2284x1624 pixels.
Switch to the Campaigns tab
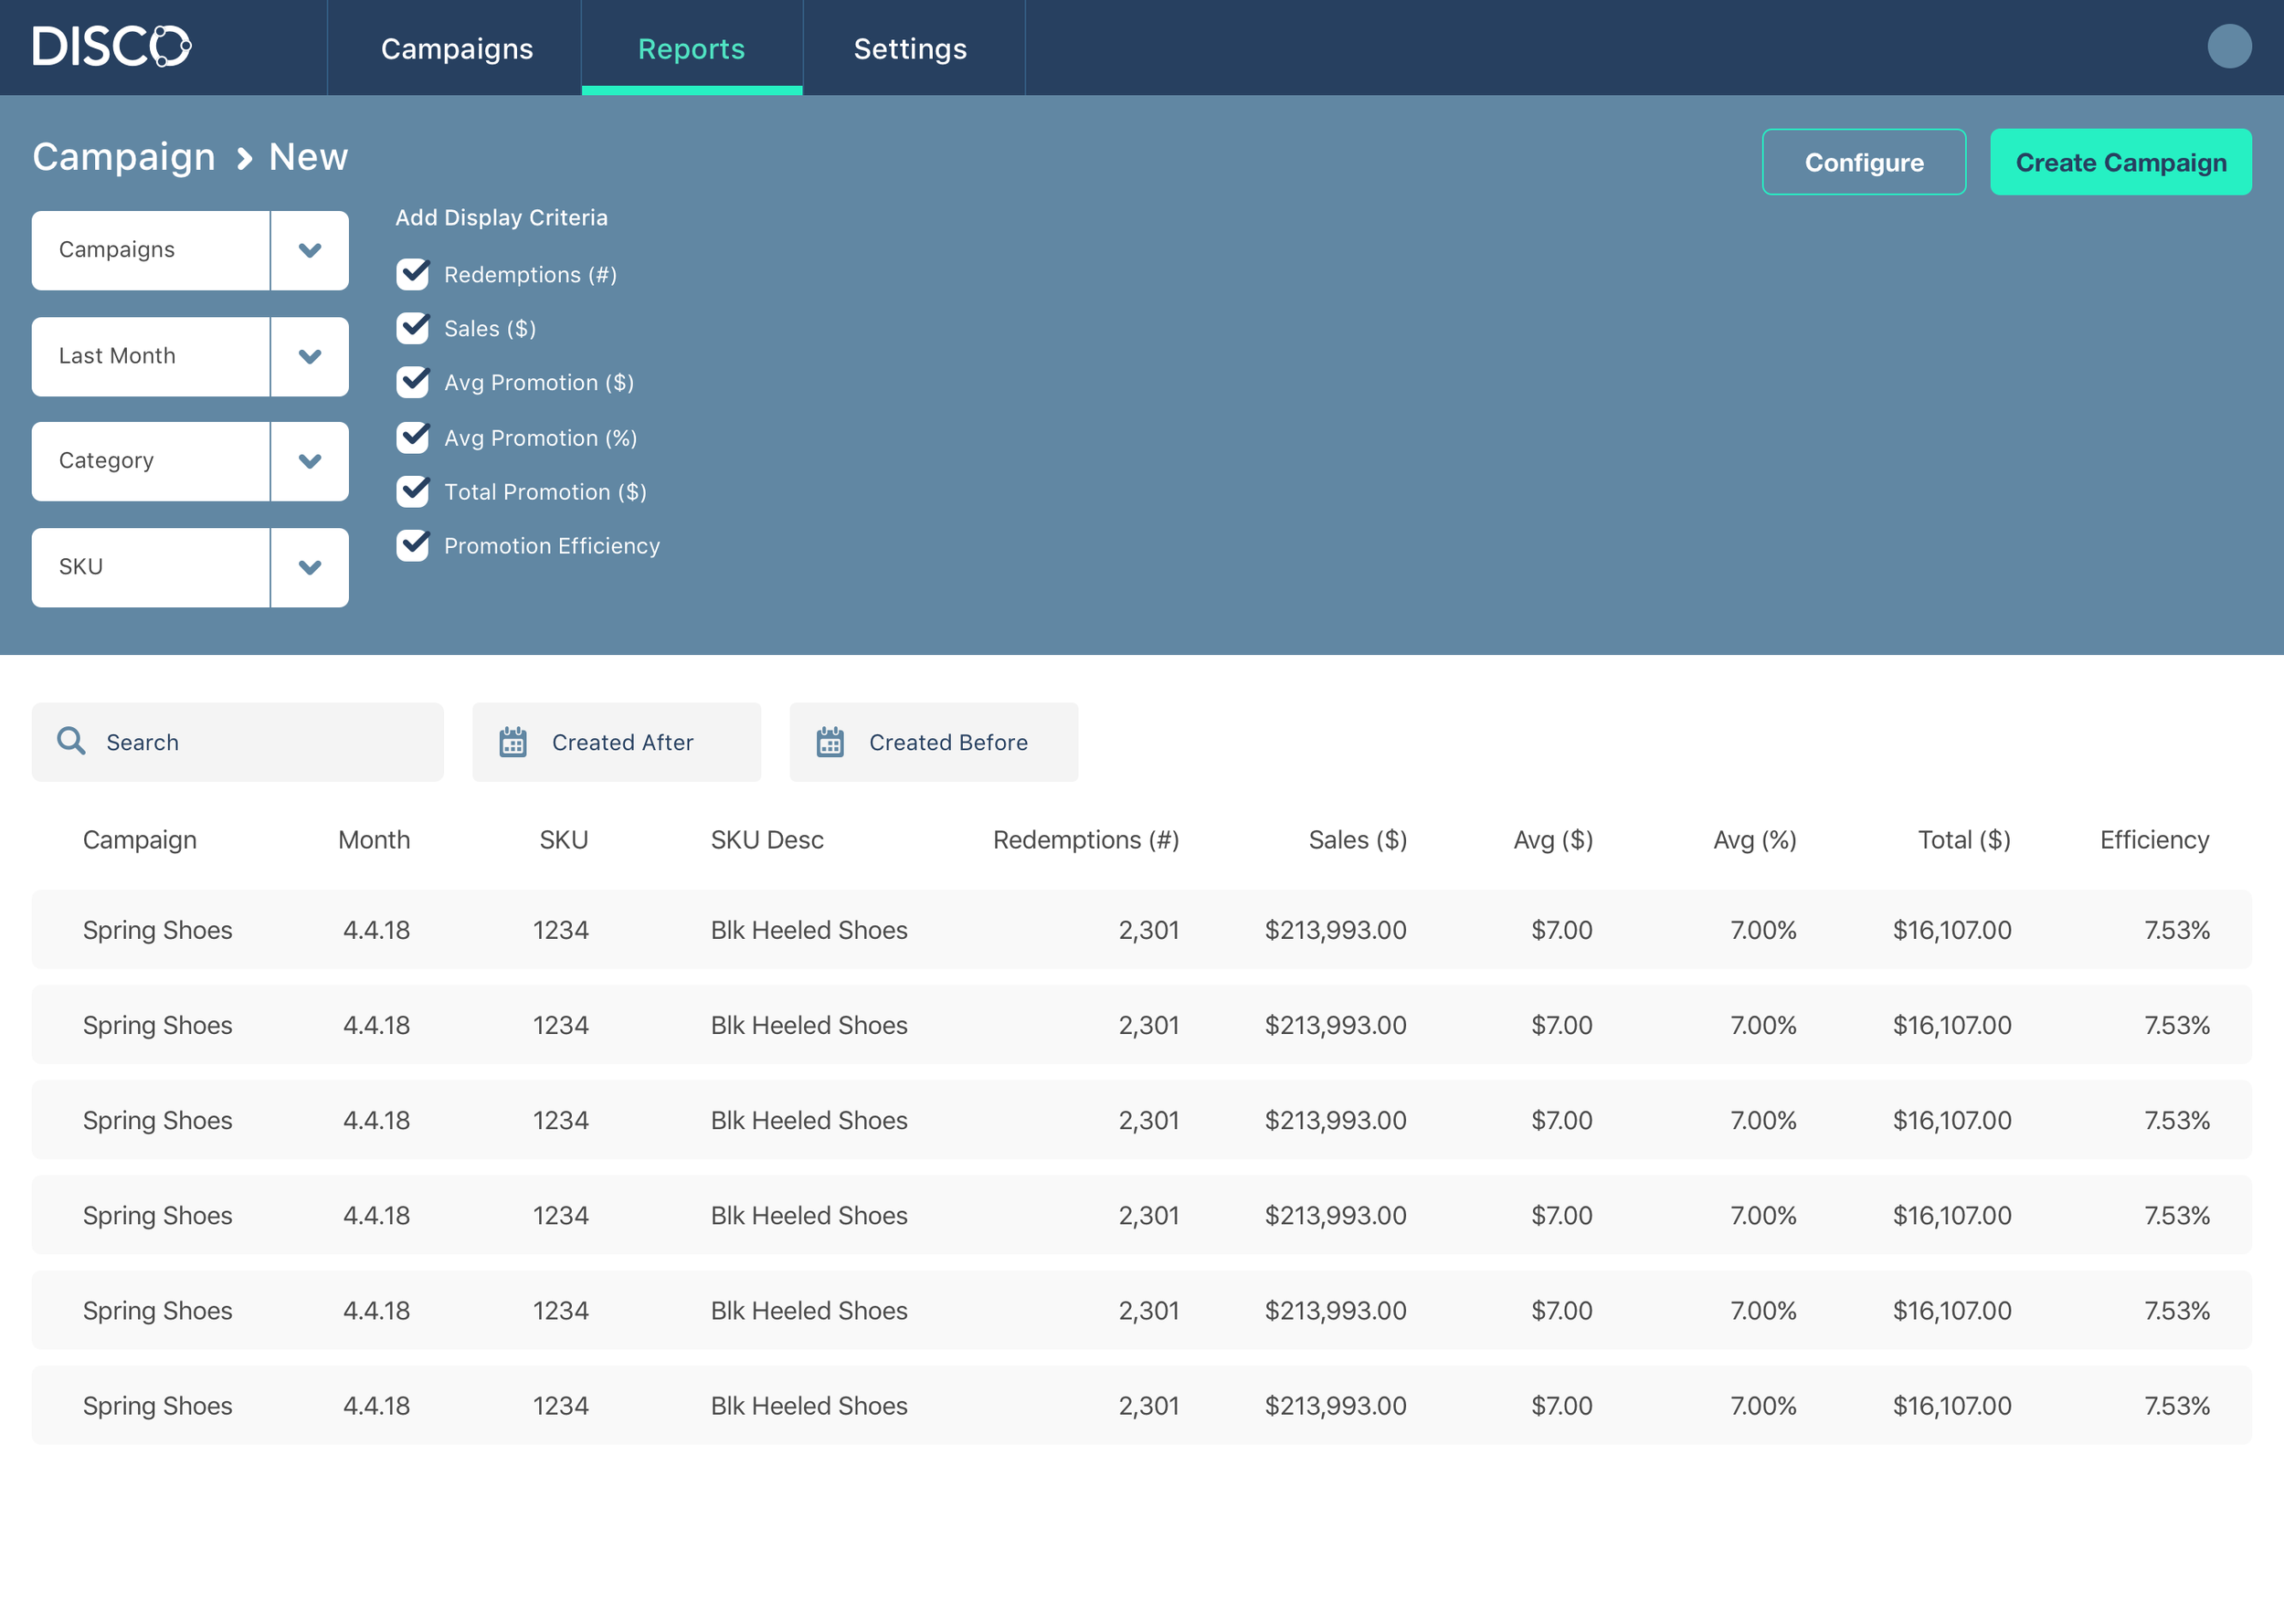coord(456,48)
